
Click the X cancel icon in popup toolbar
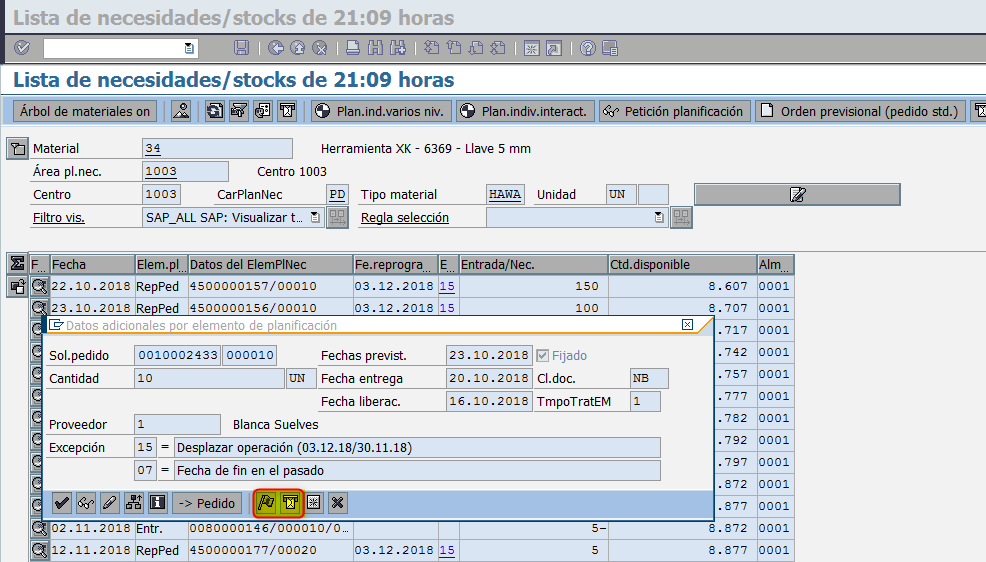pyautogui.click(x=338, y=503)
